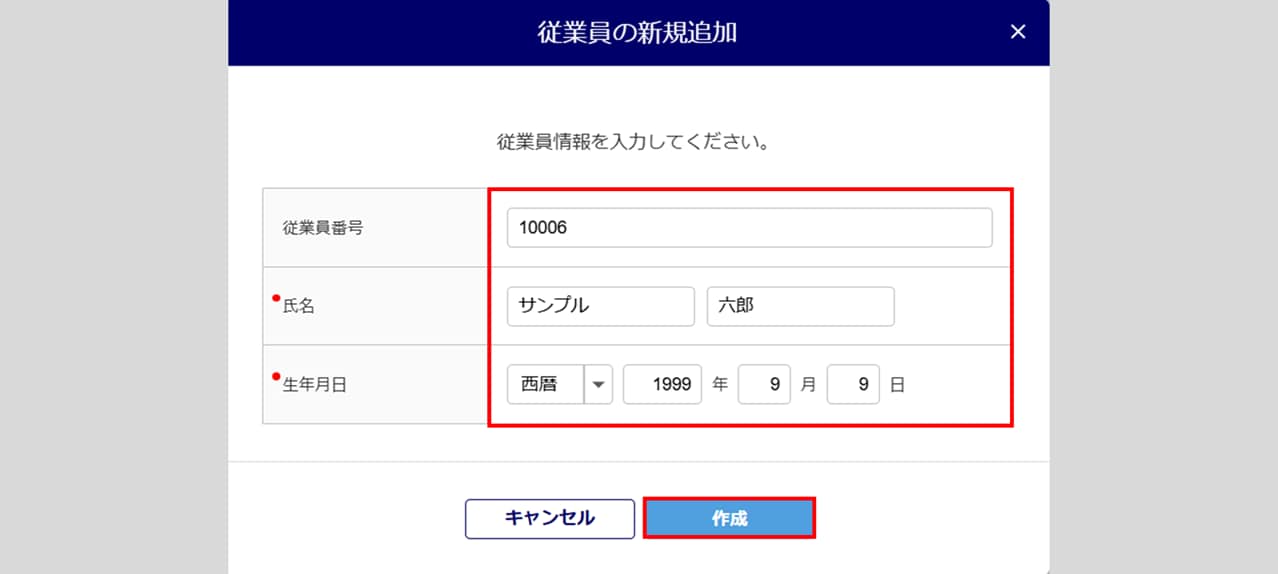Close the 従業員の新規追加 dialog
Image resolution: width=1278 pixels, height=574 pixels.
(x=1018, y=32)
